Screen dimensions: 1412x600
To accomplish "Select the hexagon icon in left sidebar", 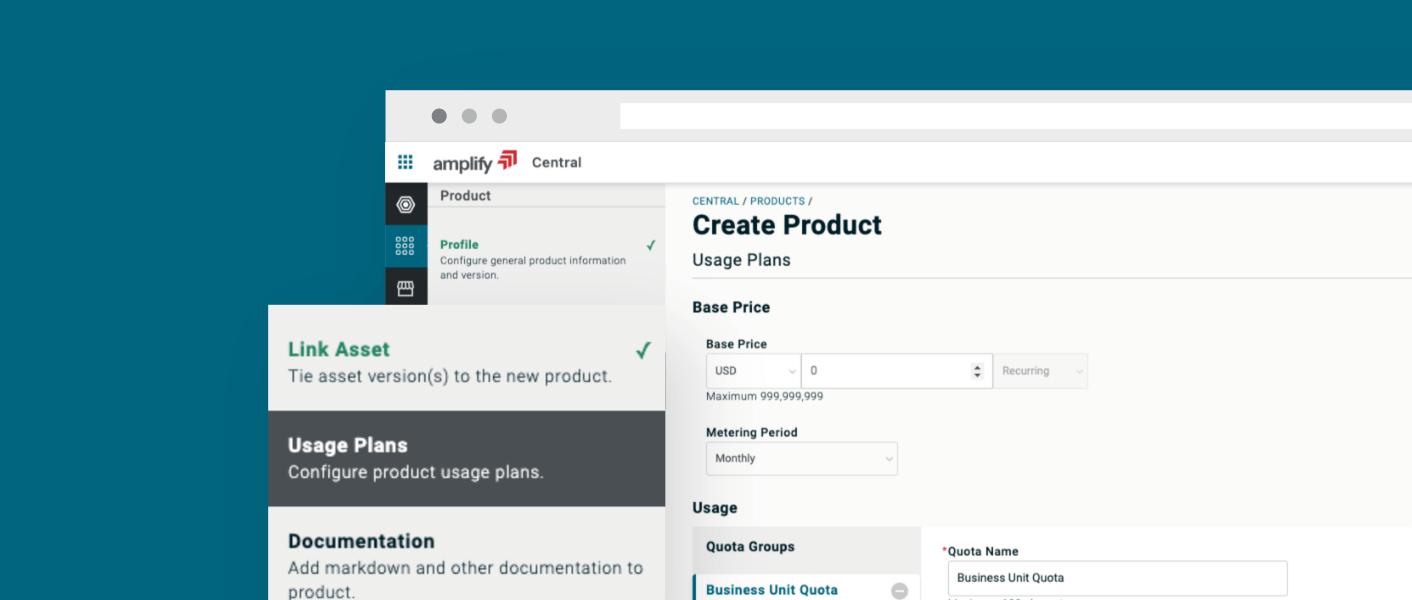I will (405, 205).
